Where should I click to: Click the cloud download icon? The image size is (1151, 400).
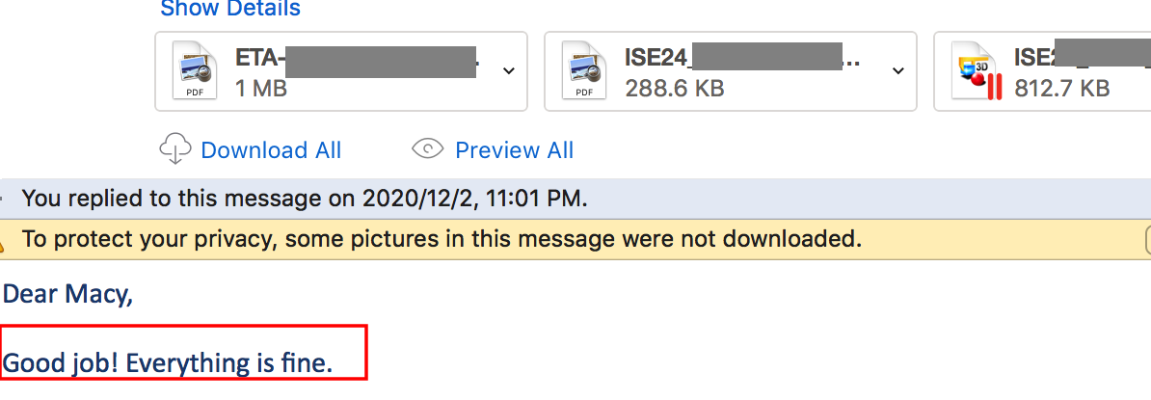pos(175,150)
